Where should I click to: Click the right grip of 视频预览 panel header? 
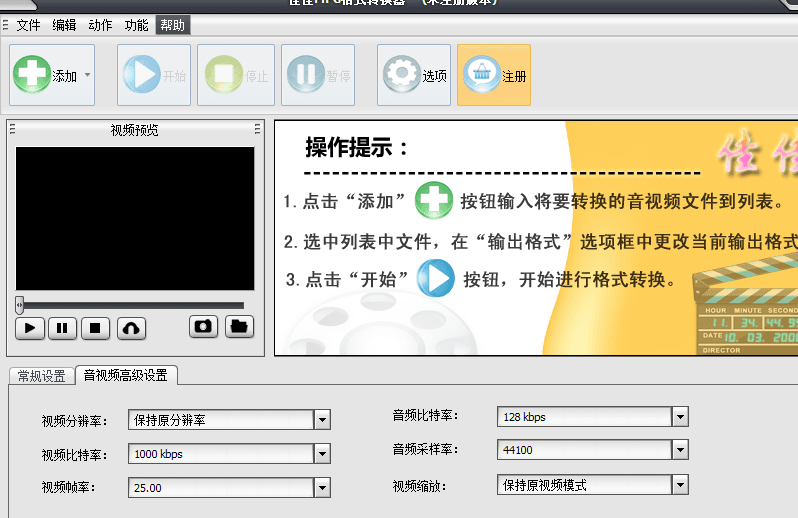tap(258, 129)
